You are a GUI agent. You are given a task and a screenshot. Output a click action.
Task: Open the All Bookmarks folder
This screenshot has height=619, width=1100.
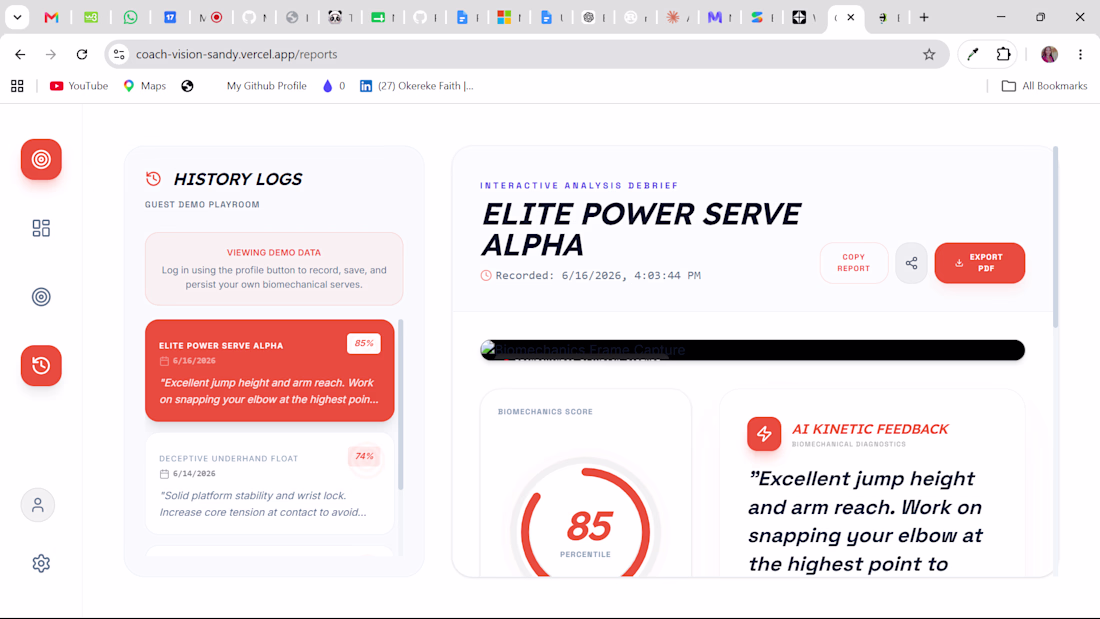click(x=1045, y=86)
